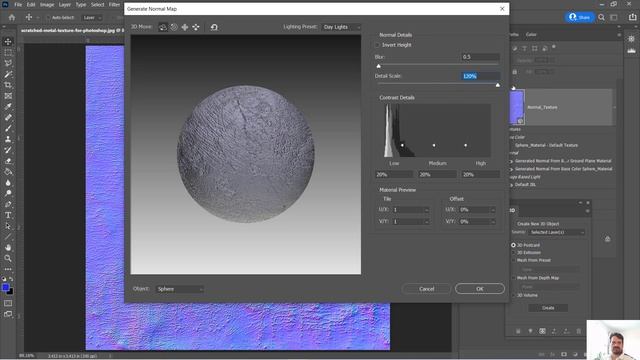Open the Object Sphere dropdown

(x=180, y=289)
